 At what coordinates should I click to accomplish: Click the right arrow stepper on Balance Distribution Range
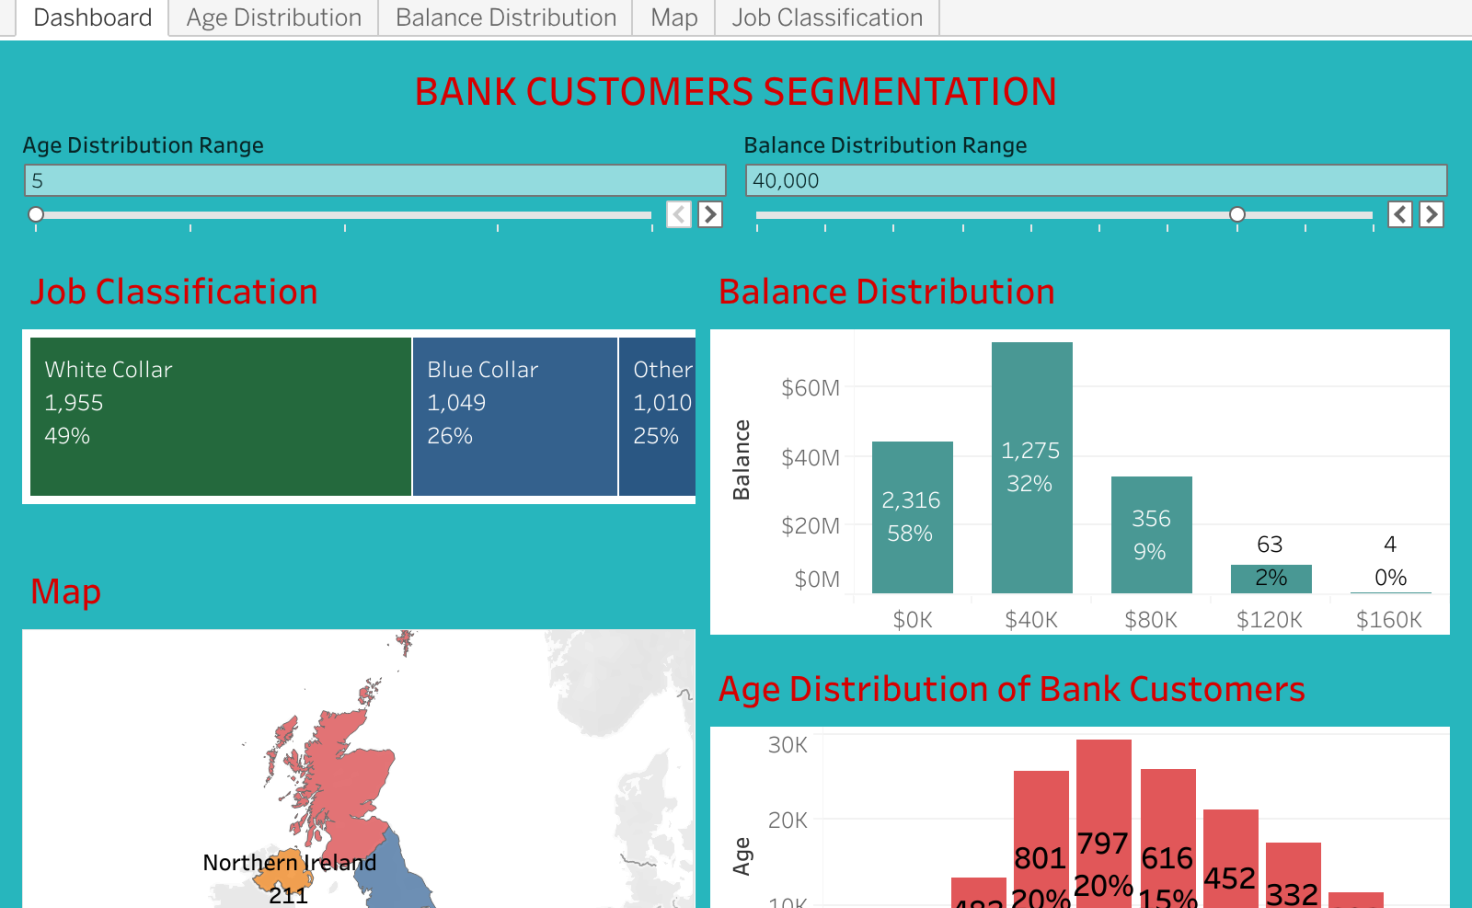point(1431,214)
